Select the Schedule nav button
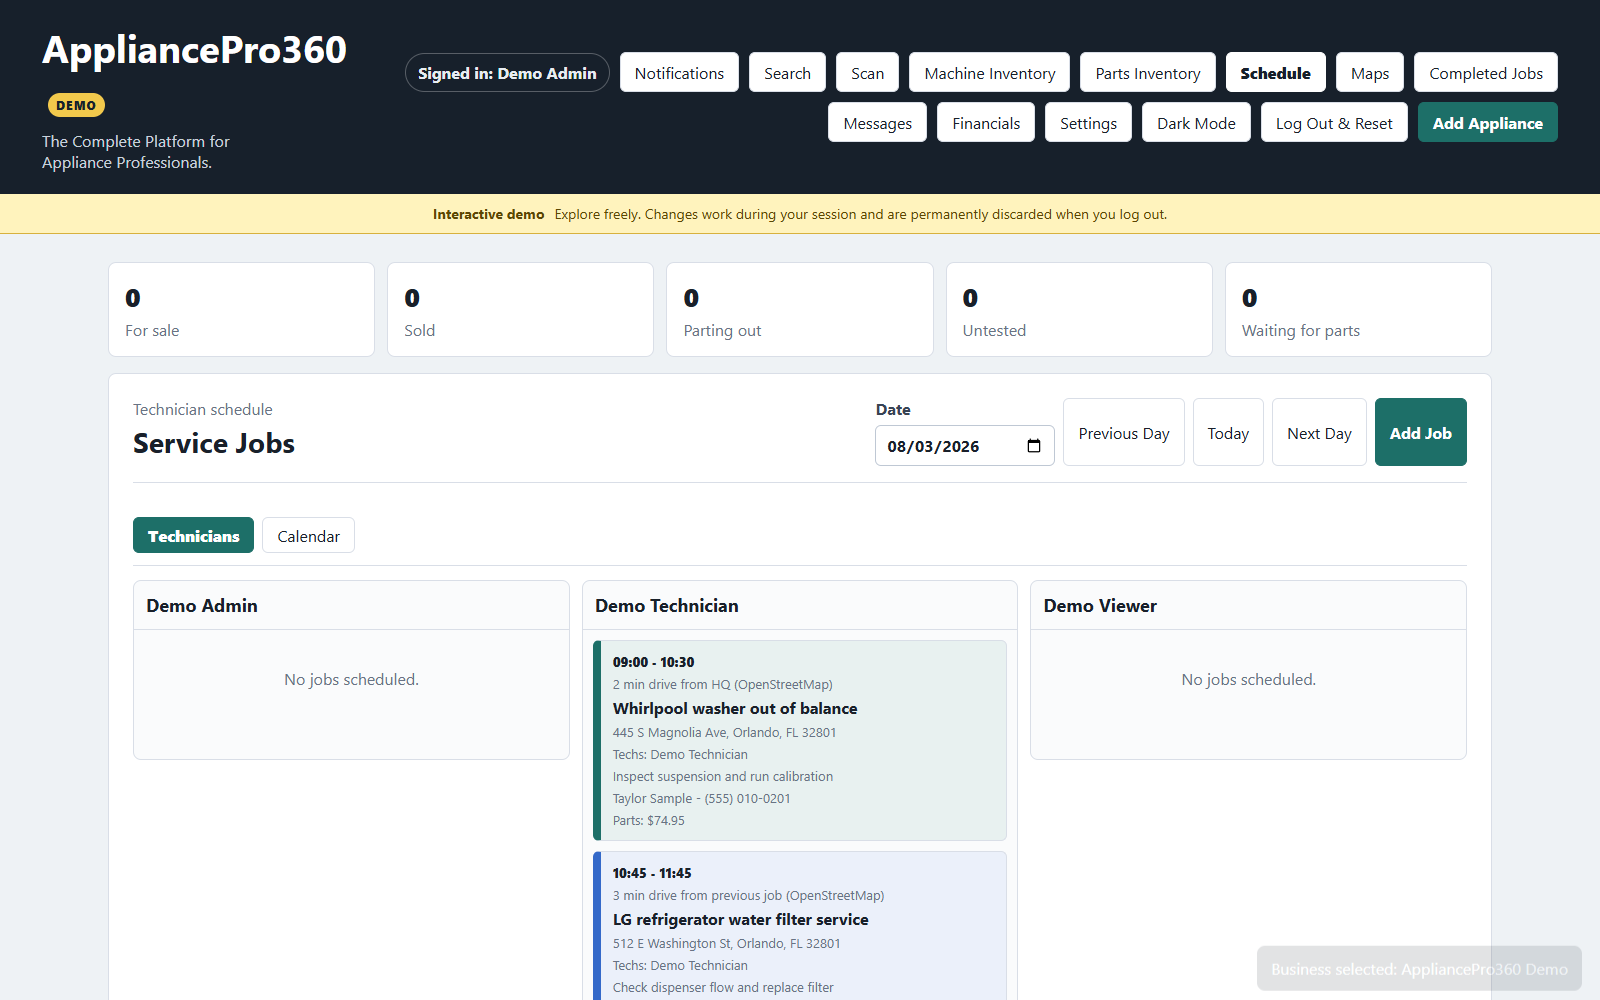The width and height of the screenshot is (1600, 1000). pyautogui.click(x=1275, y=73)
